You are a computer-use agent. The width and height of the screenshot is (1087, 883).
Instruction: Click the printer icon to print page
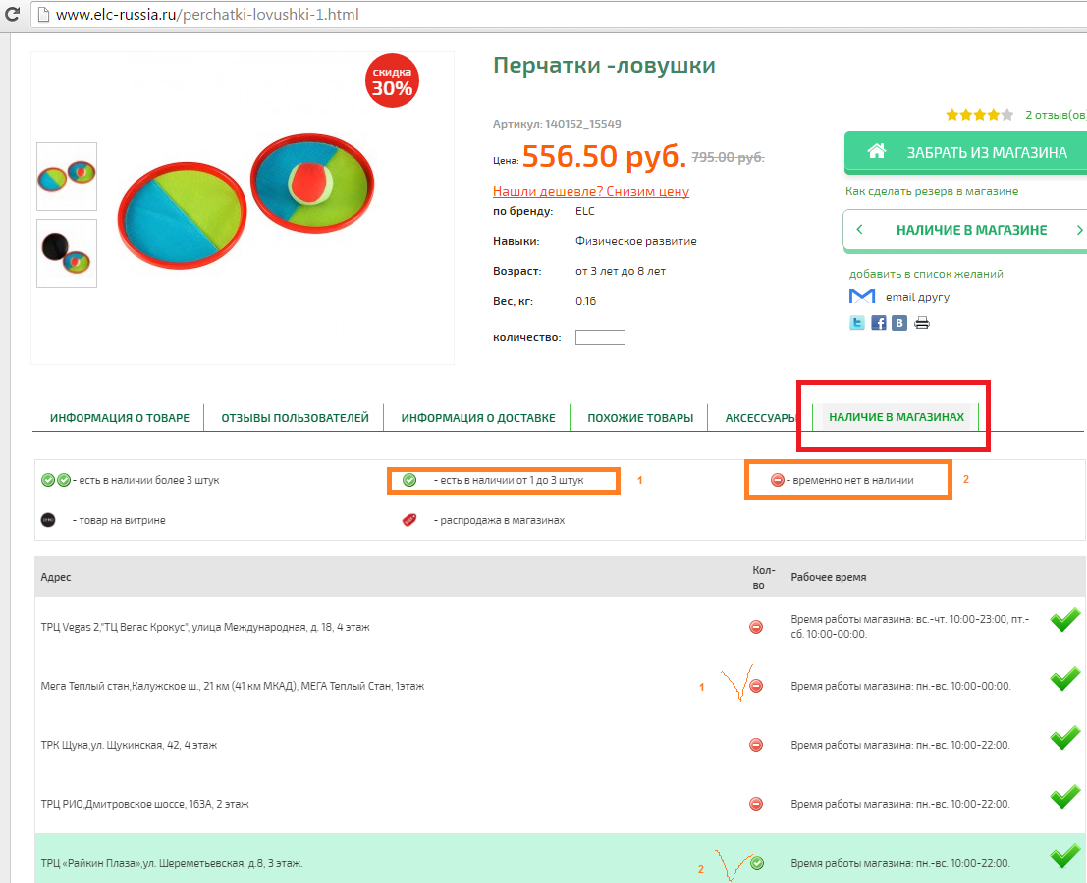click(921, 323)
